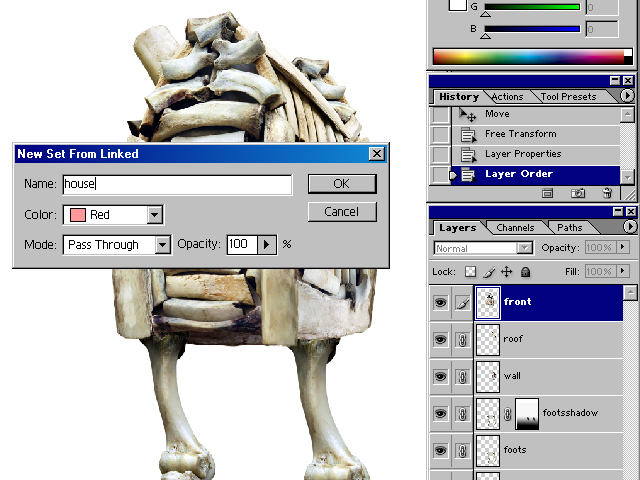Image resolution: width=640 pixels, height=480 pixels.
Task: Click the lock transparent pixels icon
Action: point(471,271)
